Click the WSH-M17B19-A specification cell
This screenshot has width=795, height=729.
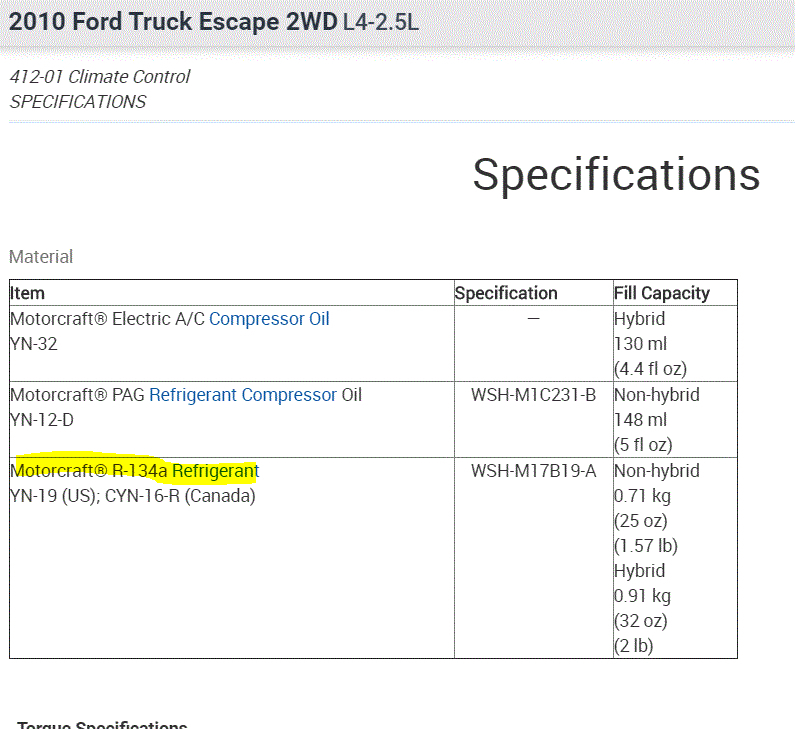click(533, 471)
